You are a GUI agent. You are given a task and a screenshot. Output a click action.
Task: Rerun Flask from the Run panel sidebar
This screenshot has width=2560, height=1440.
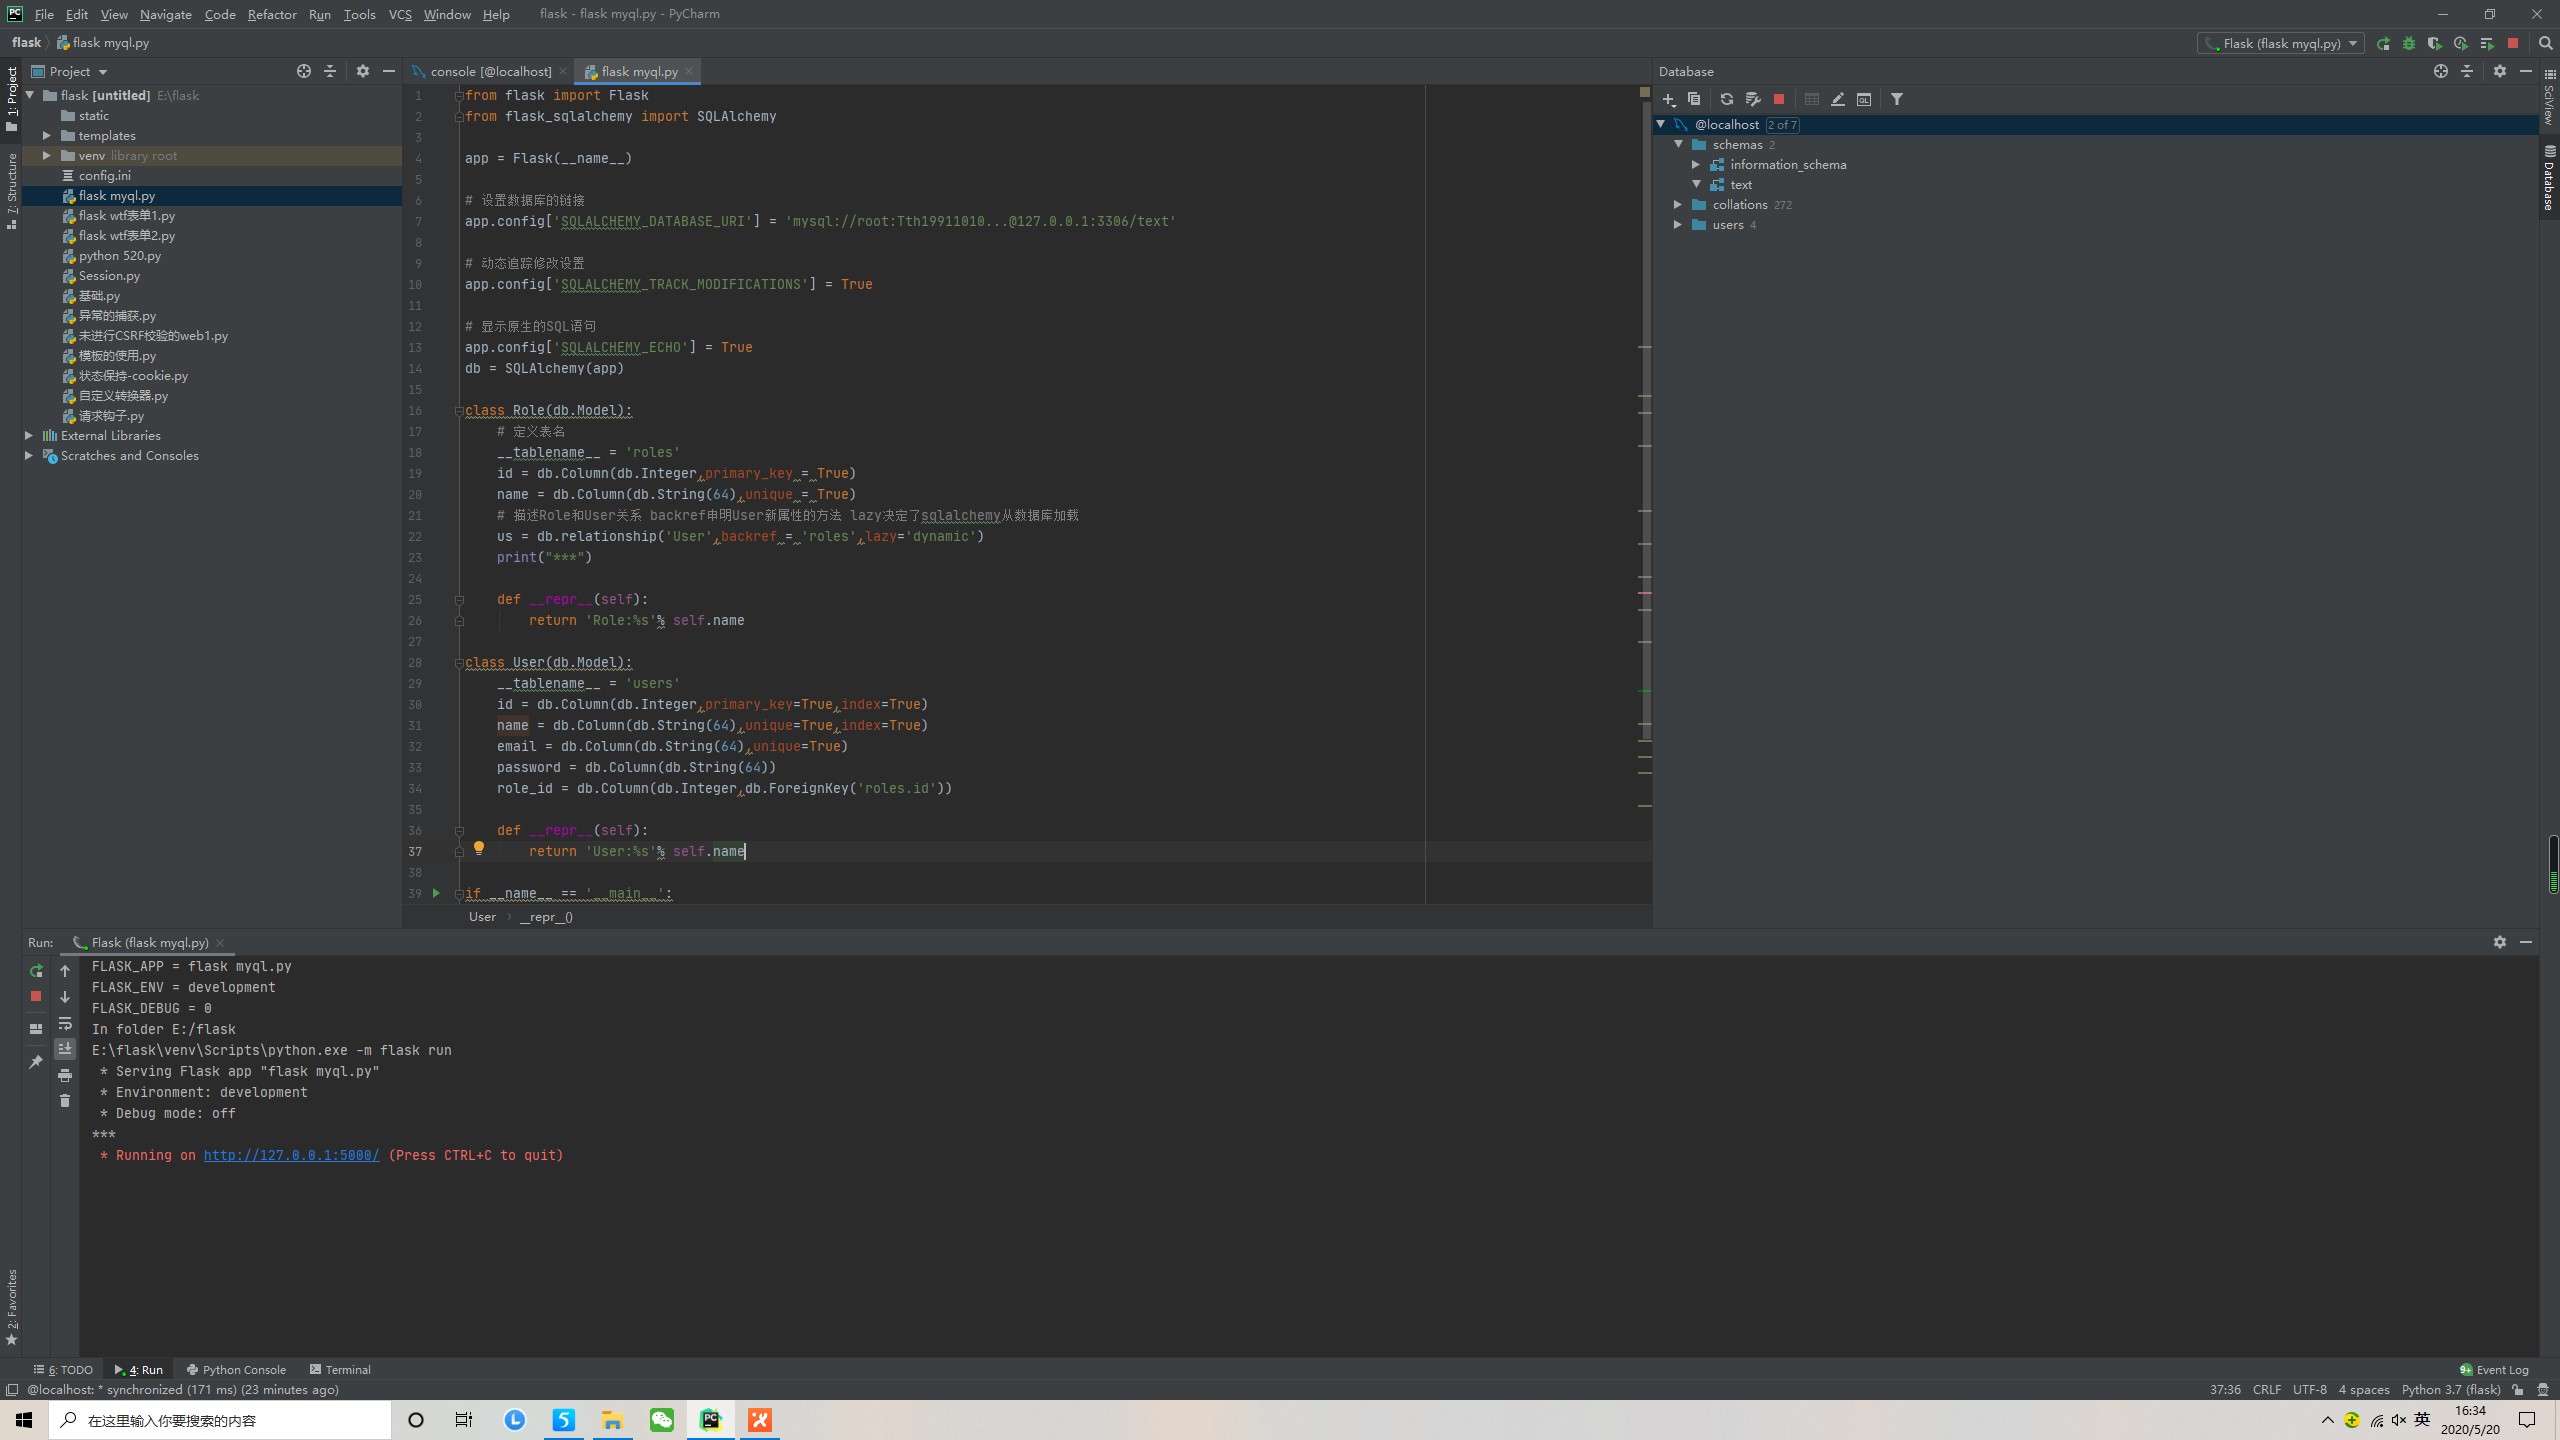click(x=36, y=971)
